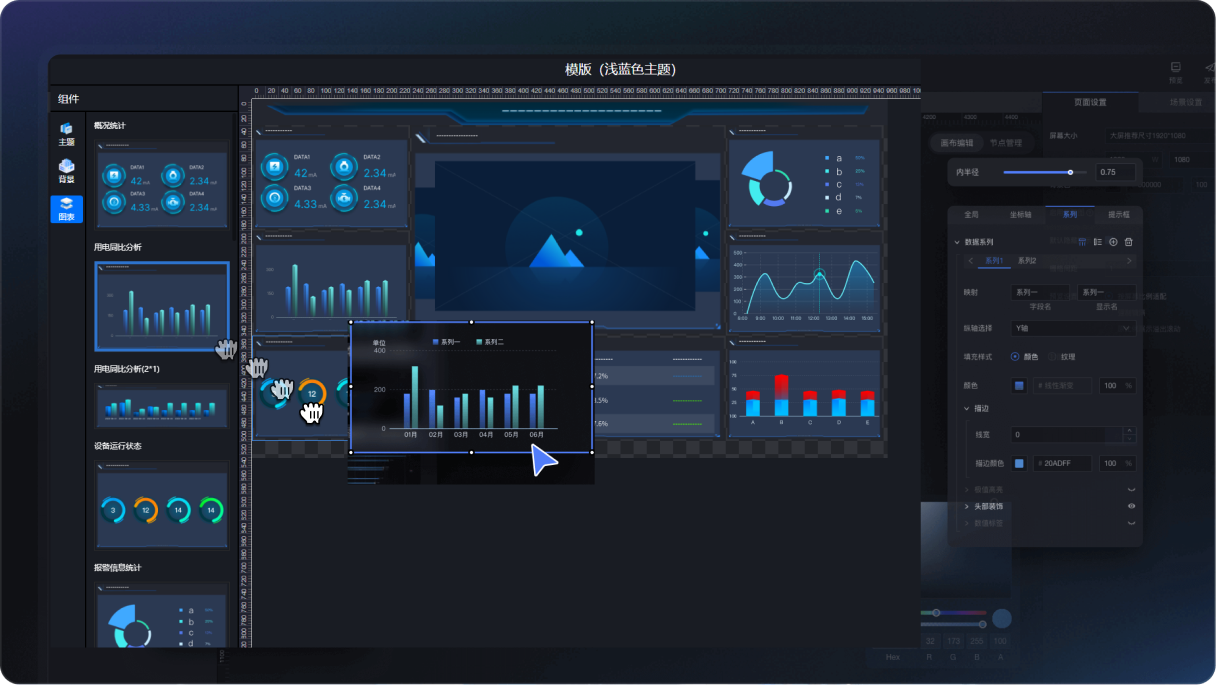Image resolution: width=1216 pixels, height=685 pixels.
Task: Open the 背景 background components category
Action: [x=67, y=171]
